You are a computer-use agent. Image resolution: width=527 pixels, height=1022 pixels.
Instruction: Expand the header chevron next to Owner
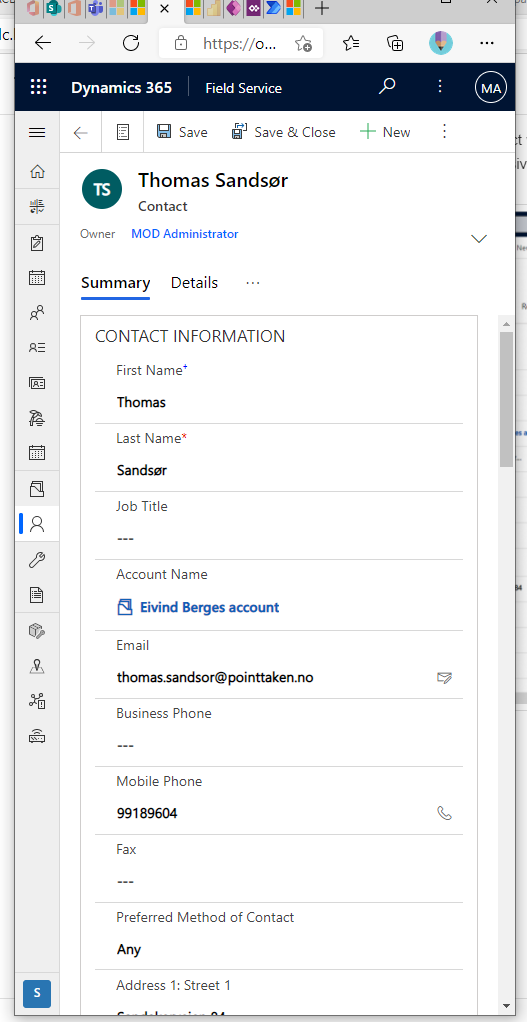(x=479, y=239)
